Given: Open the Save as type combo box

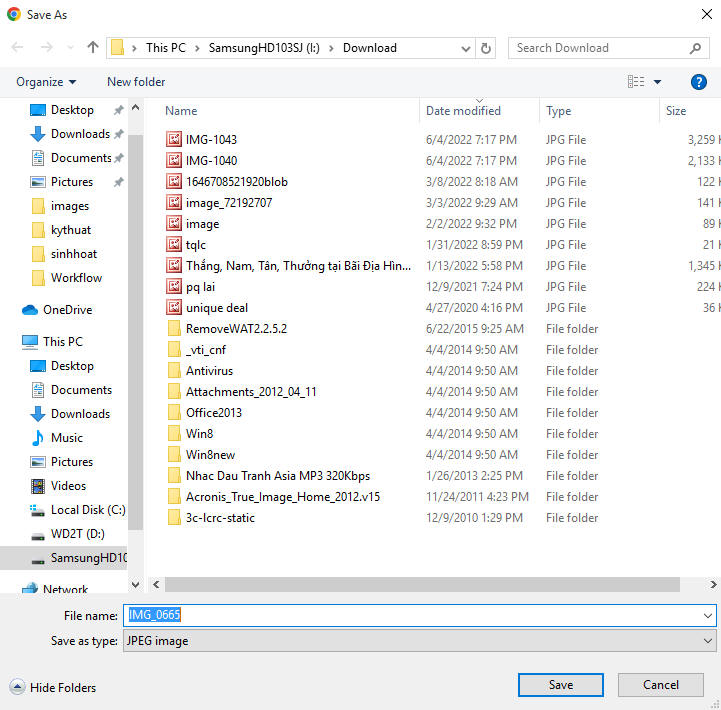Looking at the screenshot, I should pyautogui.click(x=419, y=640).
